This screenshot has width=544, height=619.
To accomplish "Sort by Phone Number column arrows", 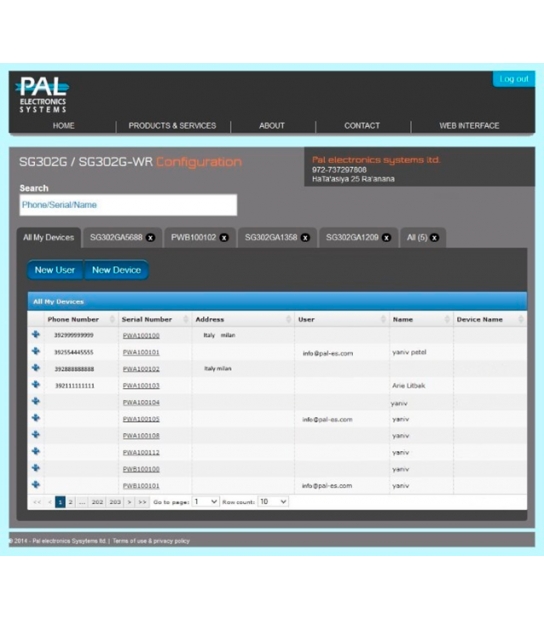I will coord(112,319).
